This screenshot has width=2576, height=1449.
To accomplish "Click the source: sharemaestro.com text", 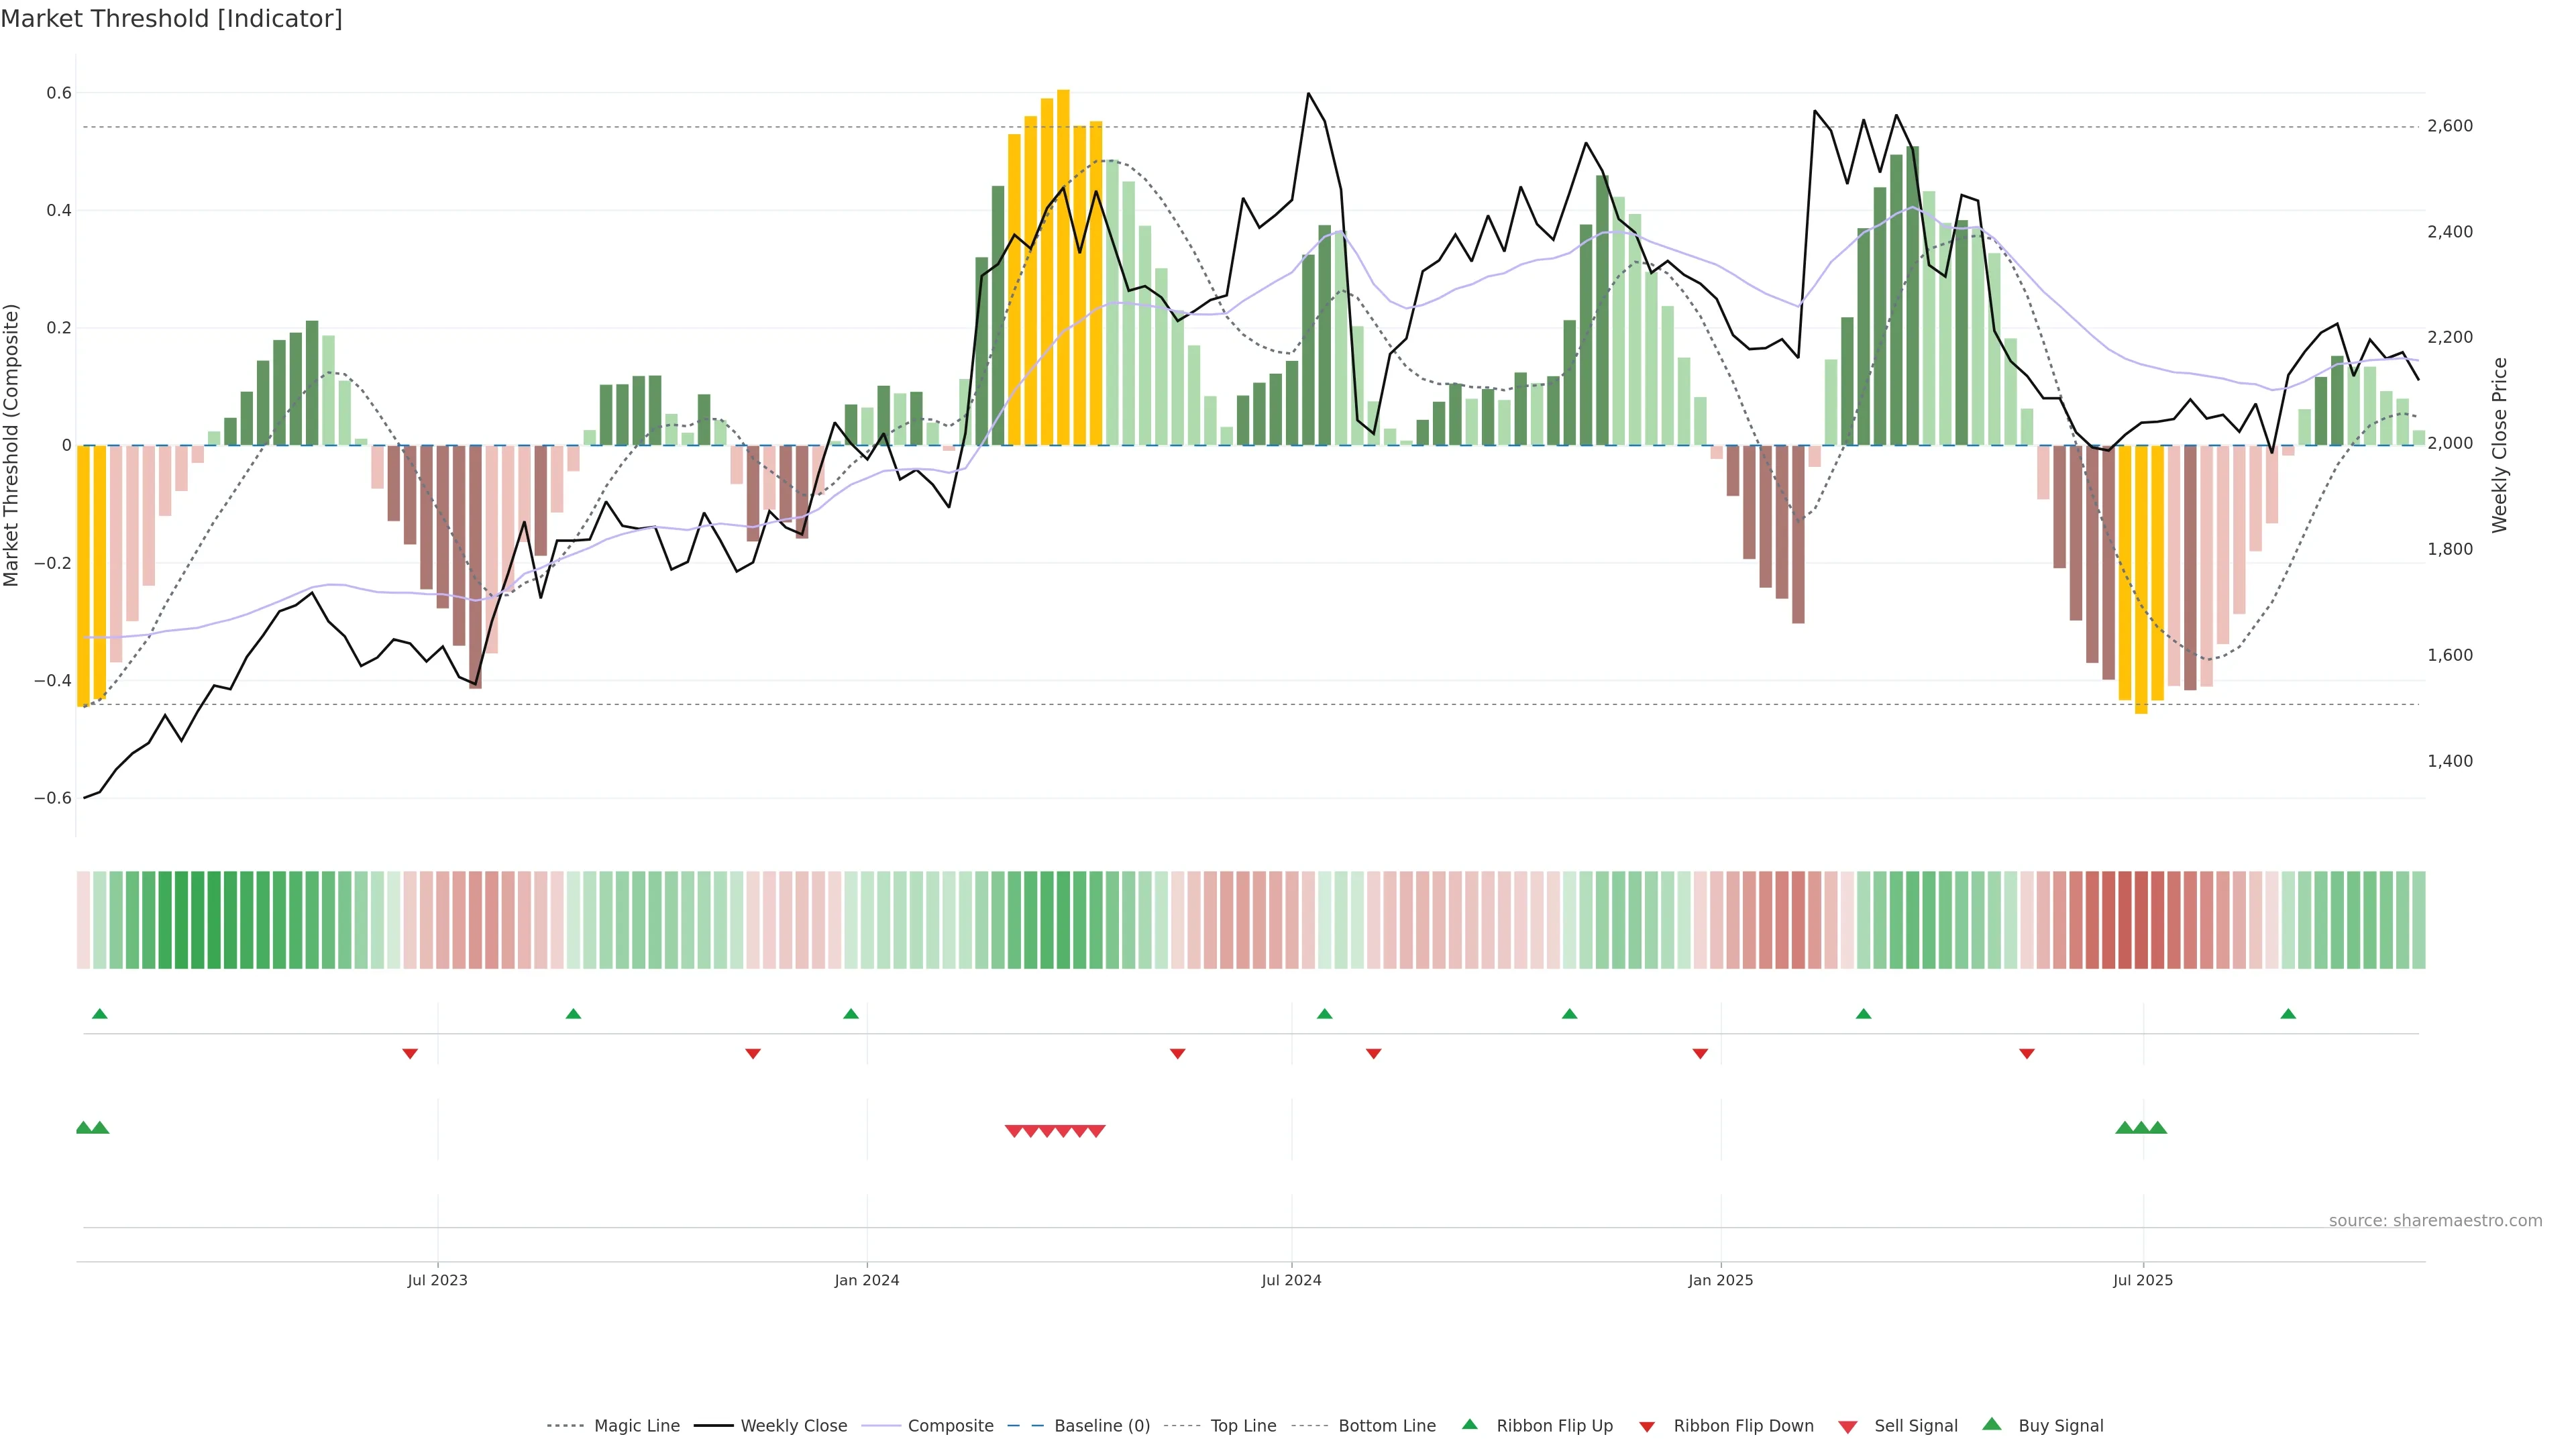I will point(2435,1220).
